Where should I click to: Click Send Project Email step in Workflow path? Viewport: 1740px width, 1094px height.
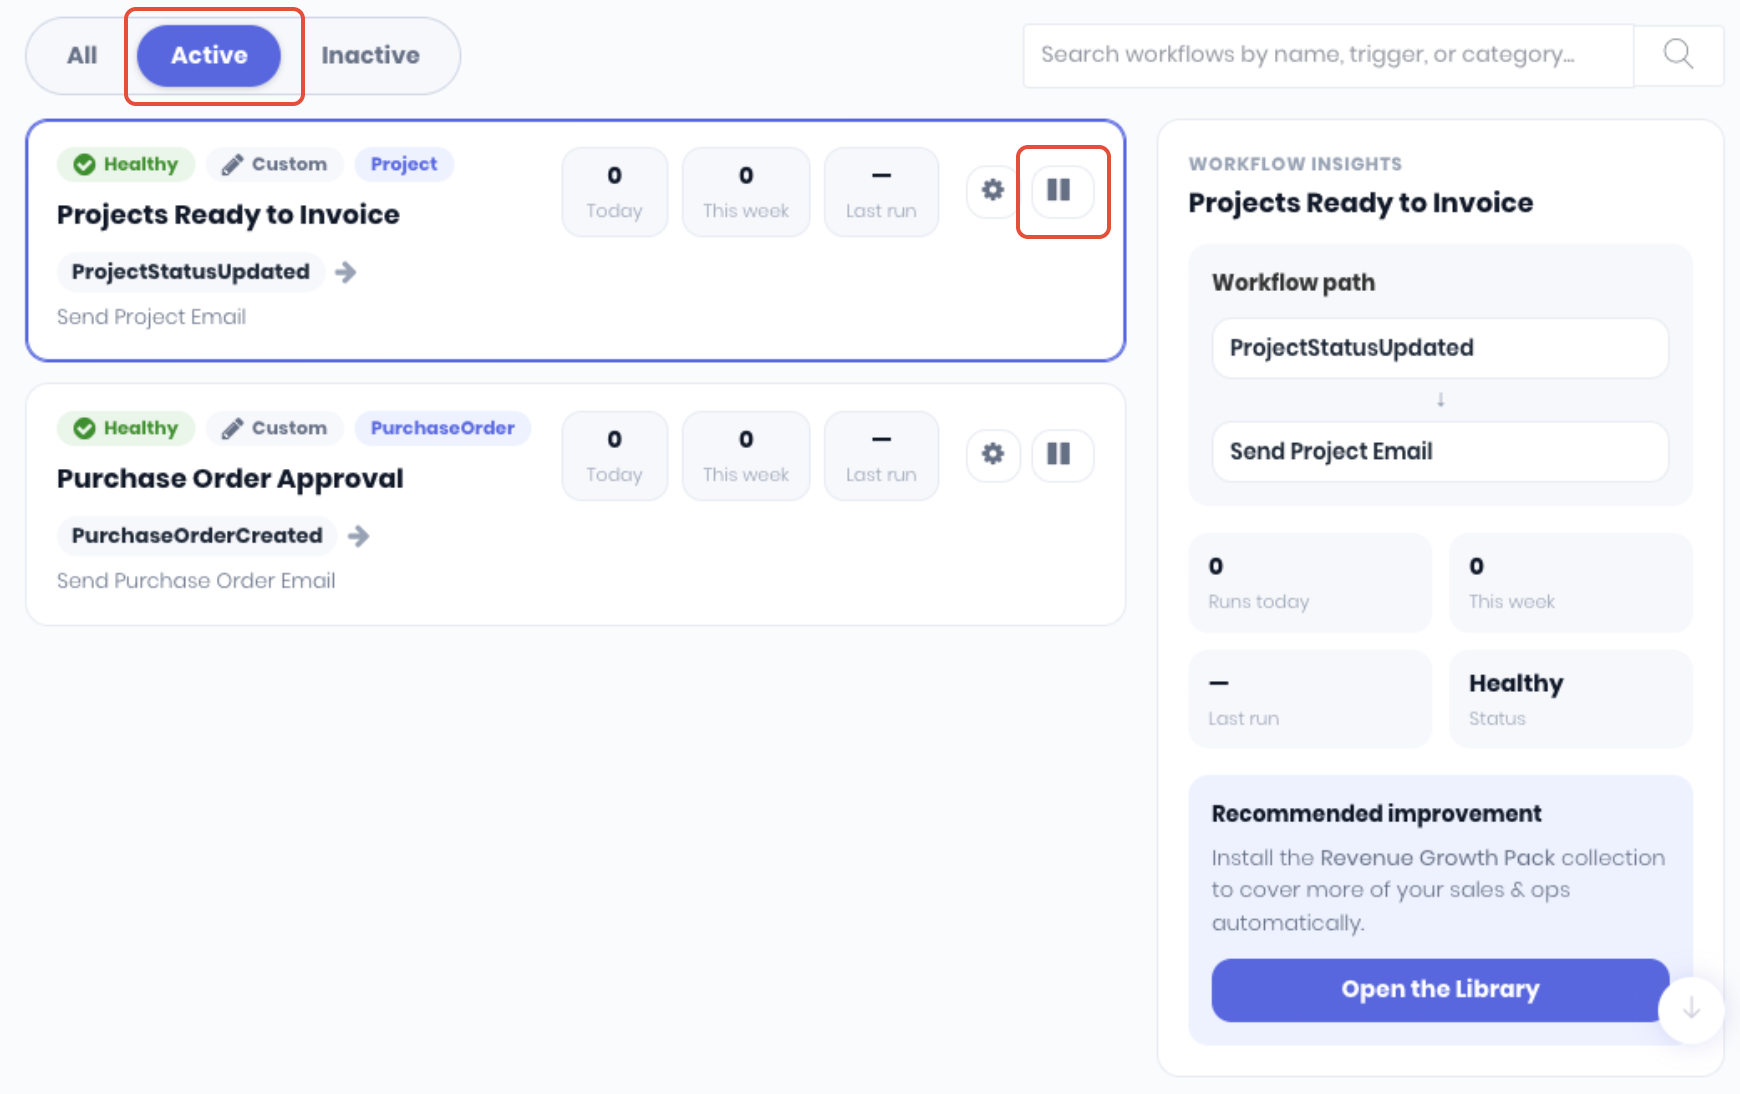pos(1440,452)
